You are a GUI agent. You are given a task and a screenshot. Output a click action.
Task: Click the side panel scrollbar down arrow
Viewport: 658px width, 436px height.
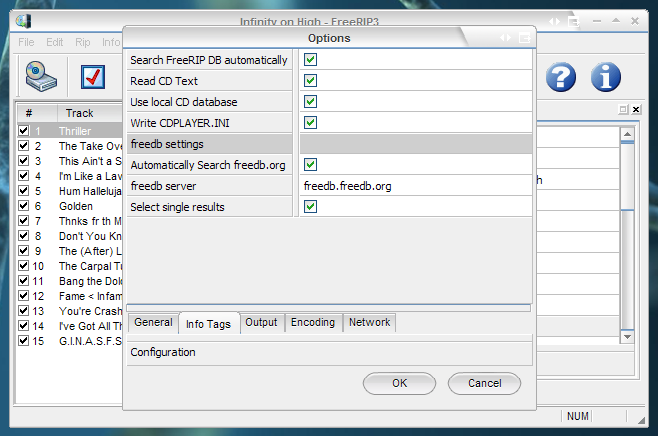click(627, 337)
